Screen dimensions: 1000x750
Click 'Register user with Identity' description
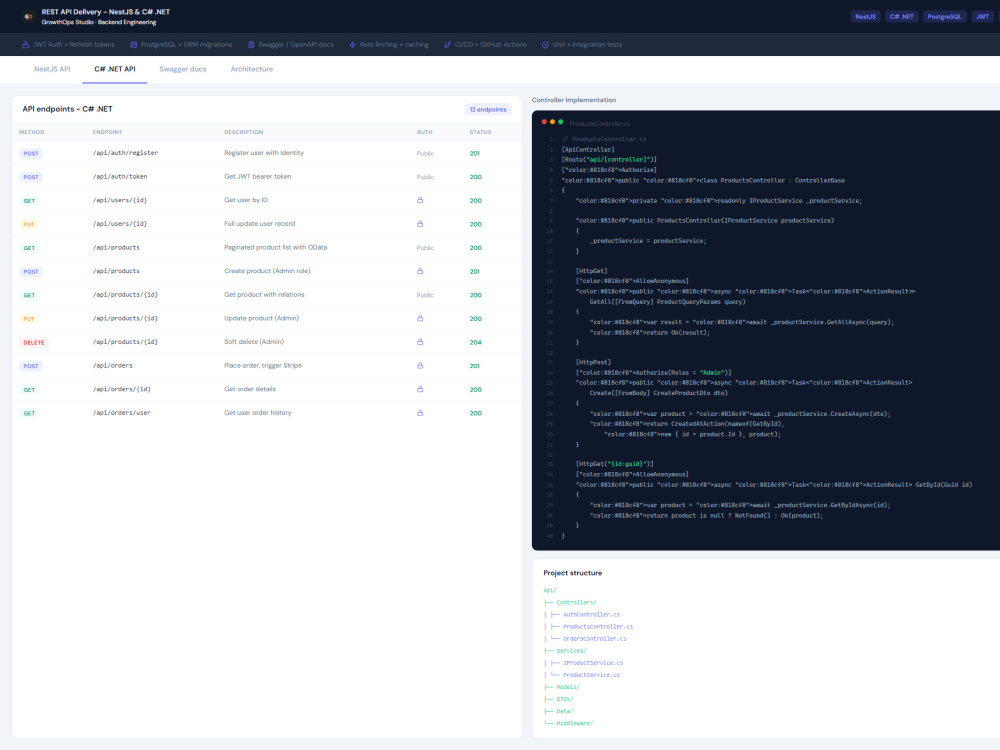264,153
